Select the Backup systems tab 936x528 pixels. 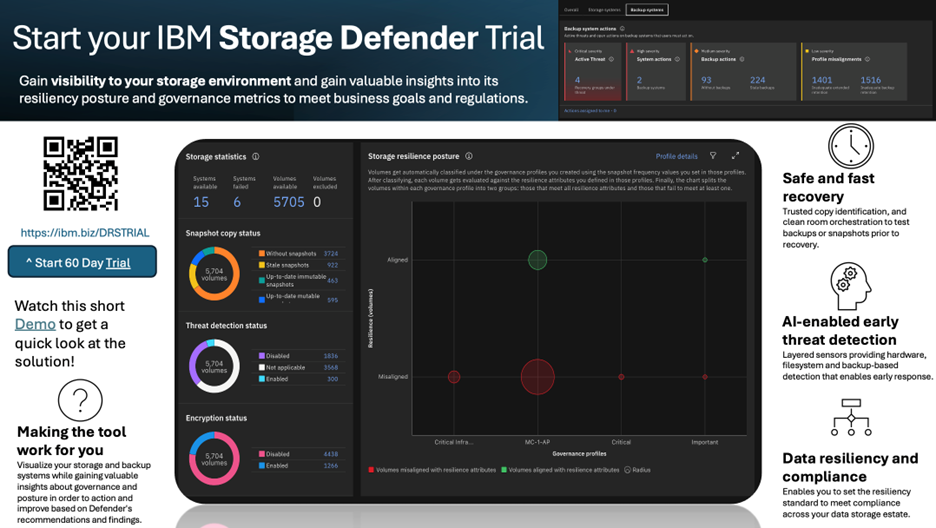[647, 10]
